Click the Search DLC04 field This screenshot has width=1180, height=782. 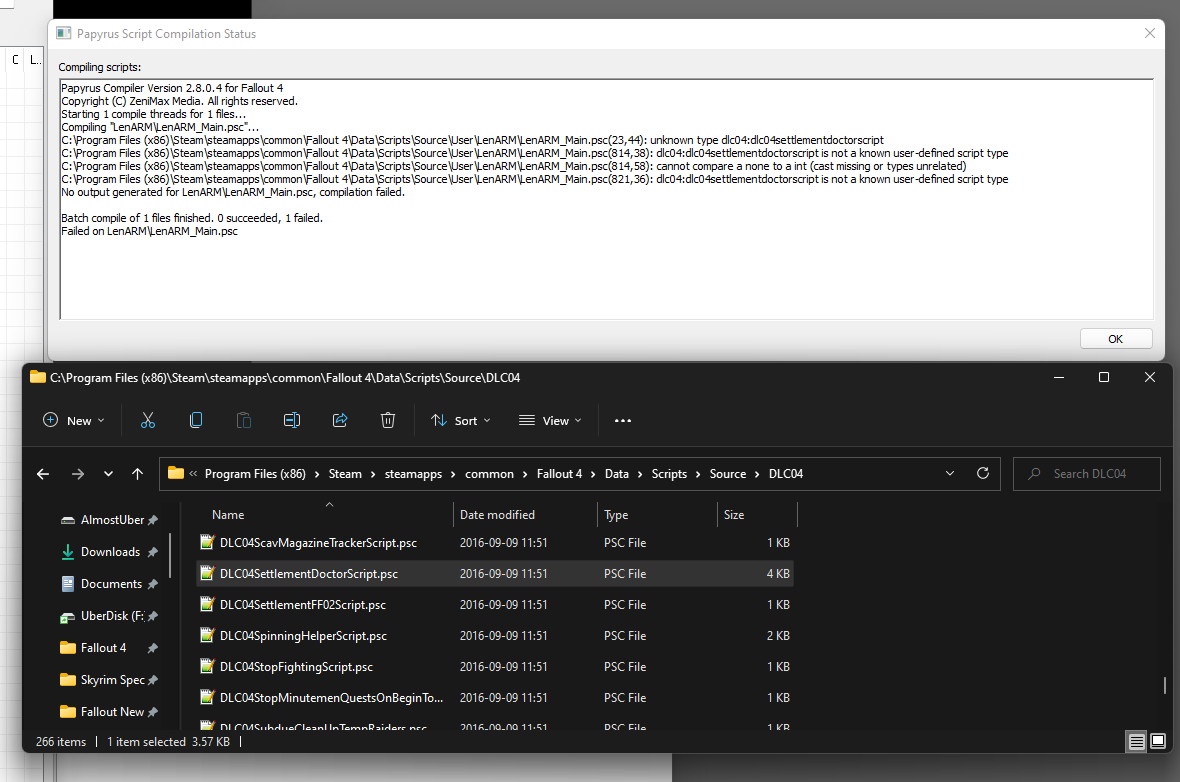pos(1087,473)
